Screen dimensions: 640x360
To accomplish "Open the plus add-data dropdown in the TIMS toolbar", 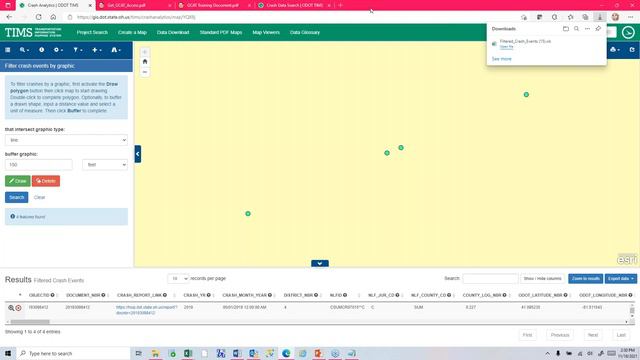I will (97, 50).
